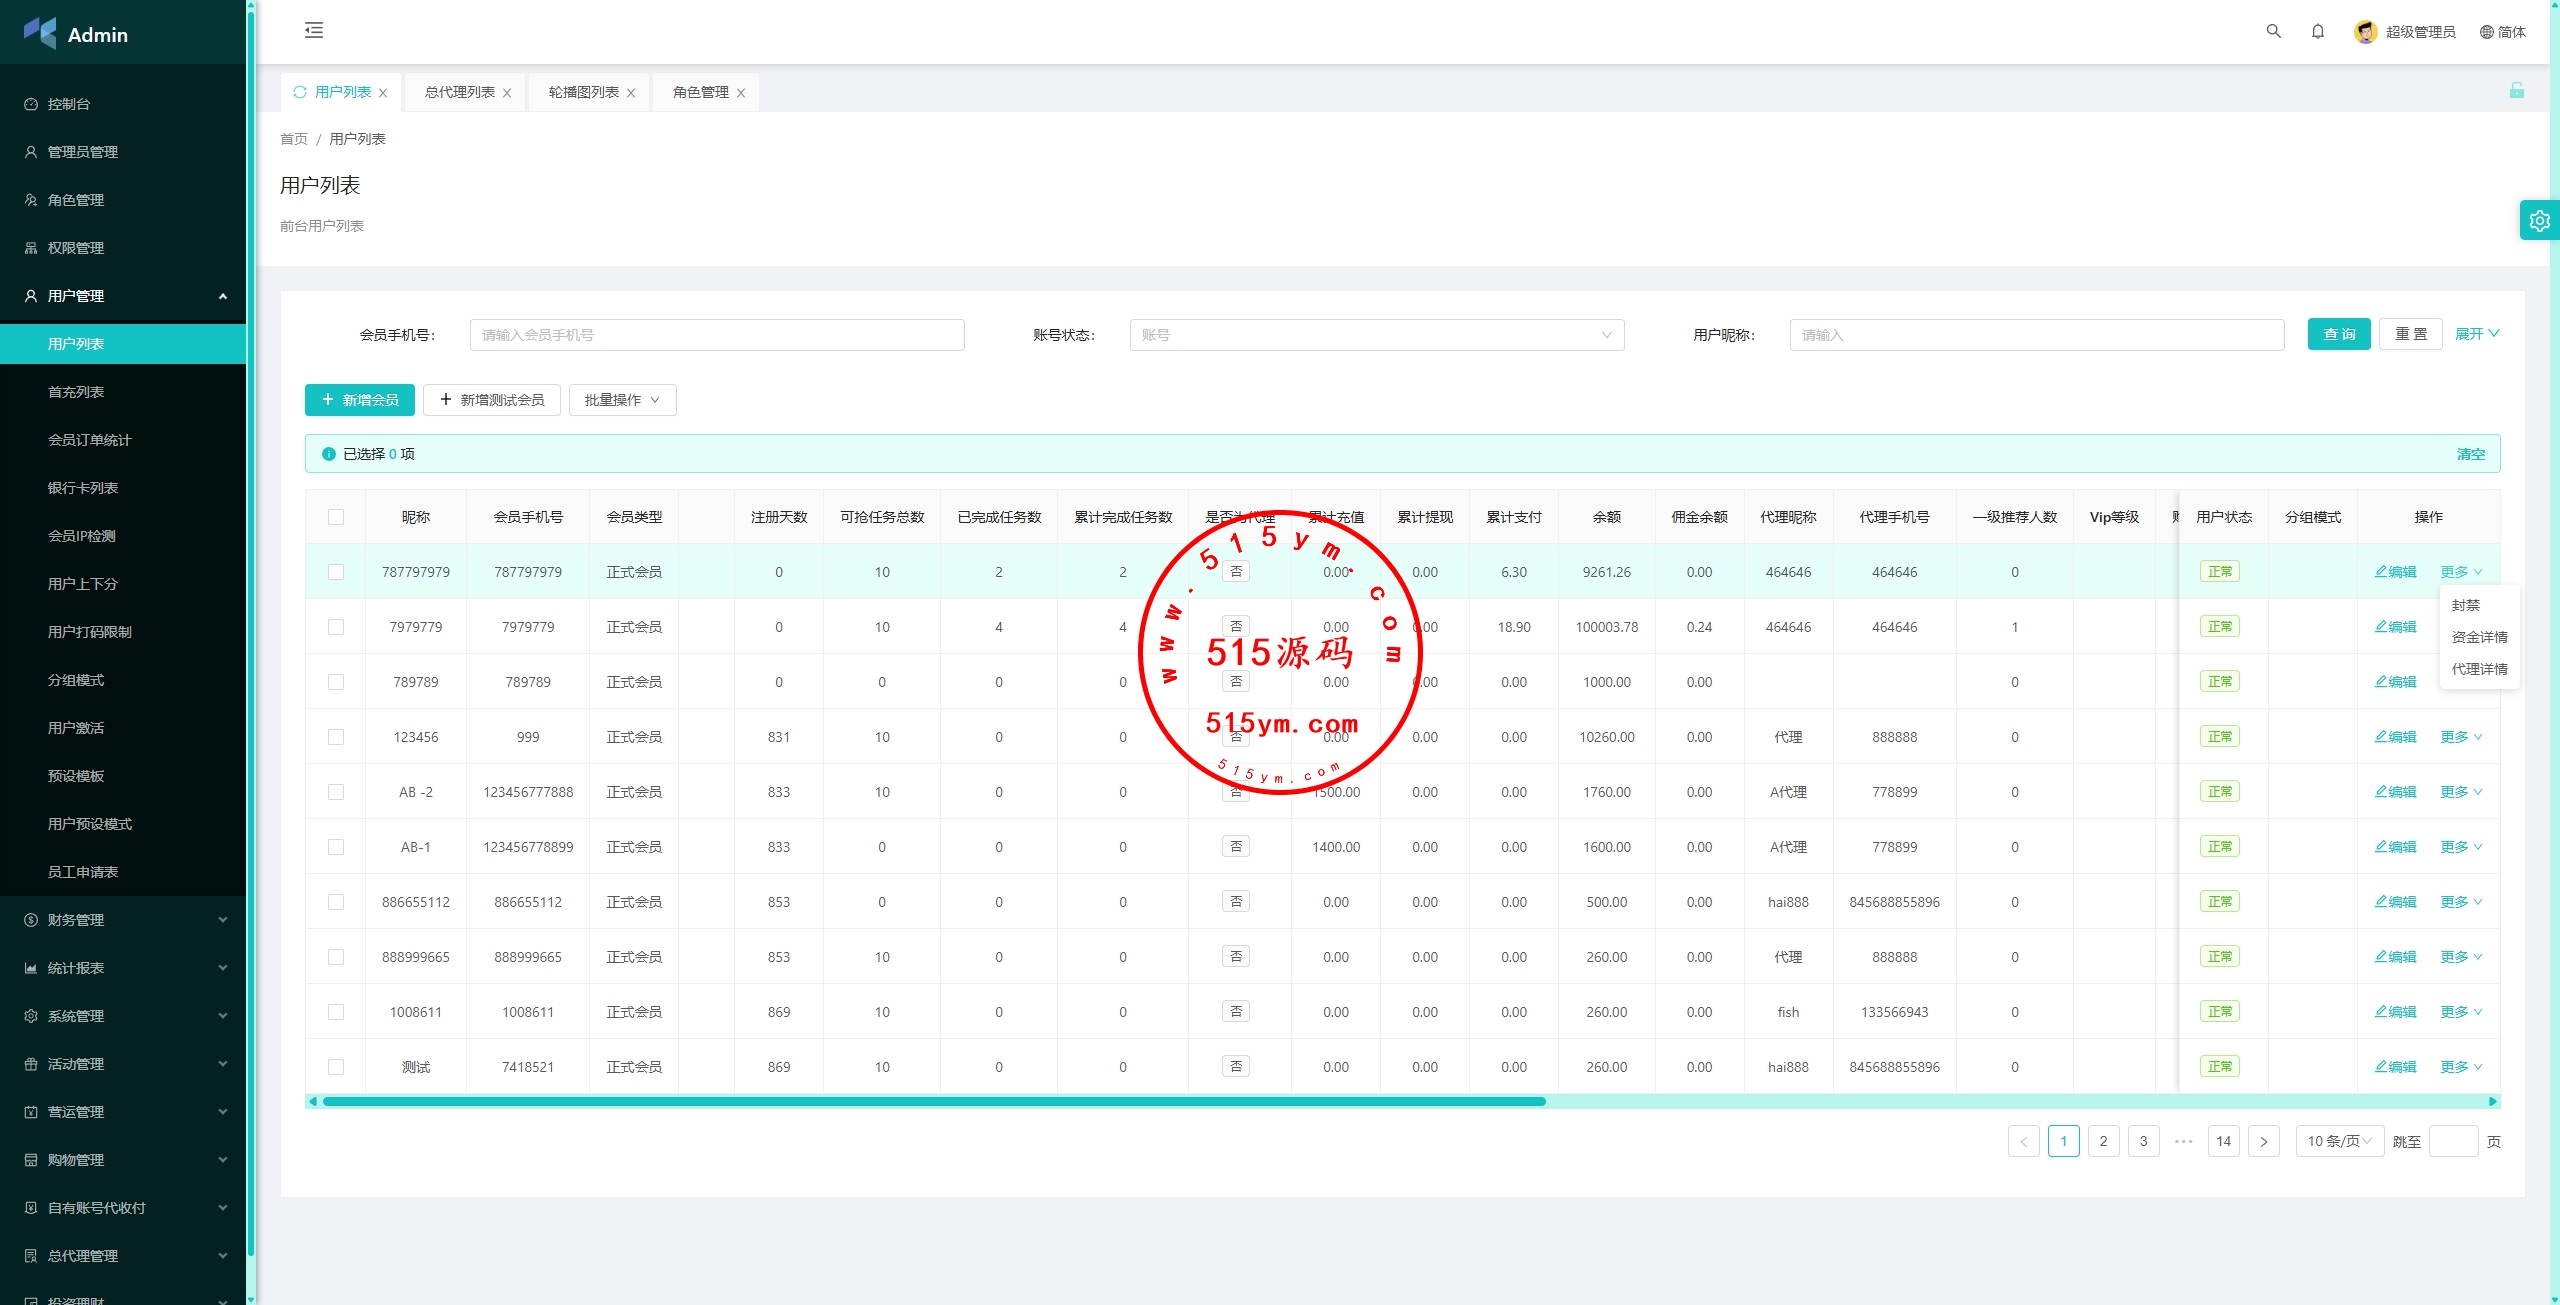
Task: Check the row checkbox for 787797979
Action: (x=336, y=572)
